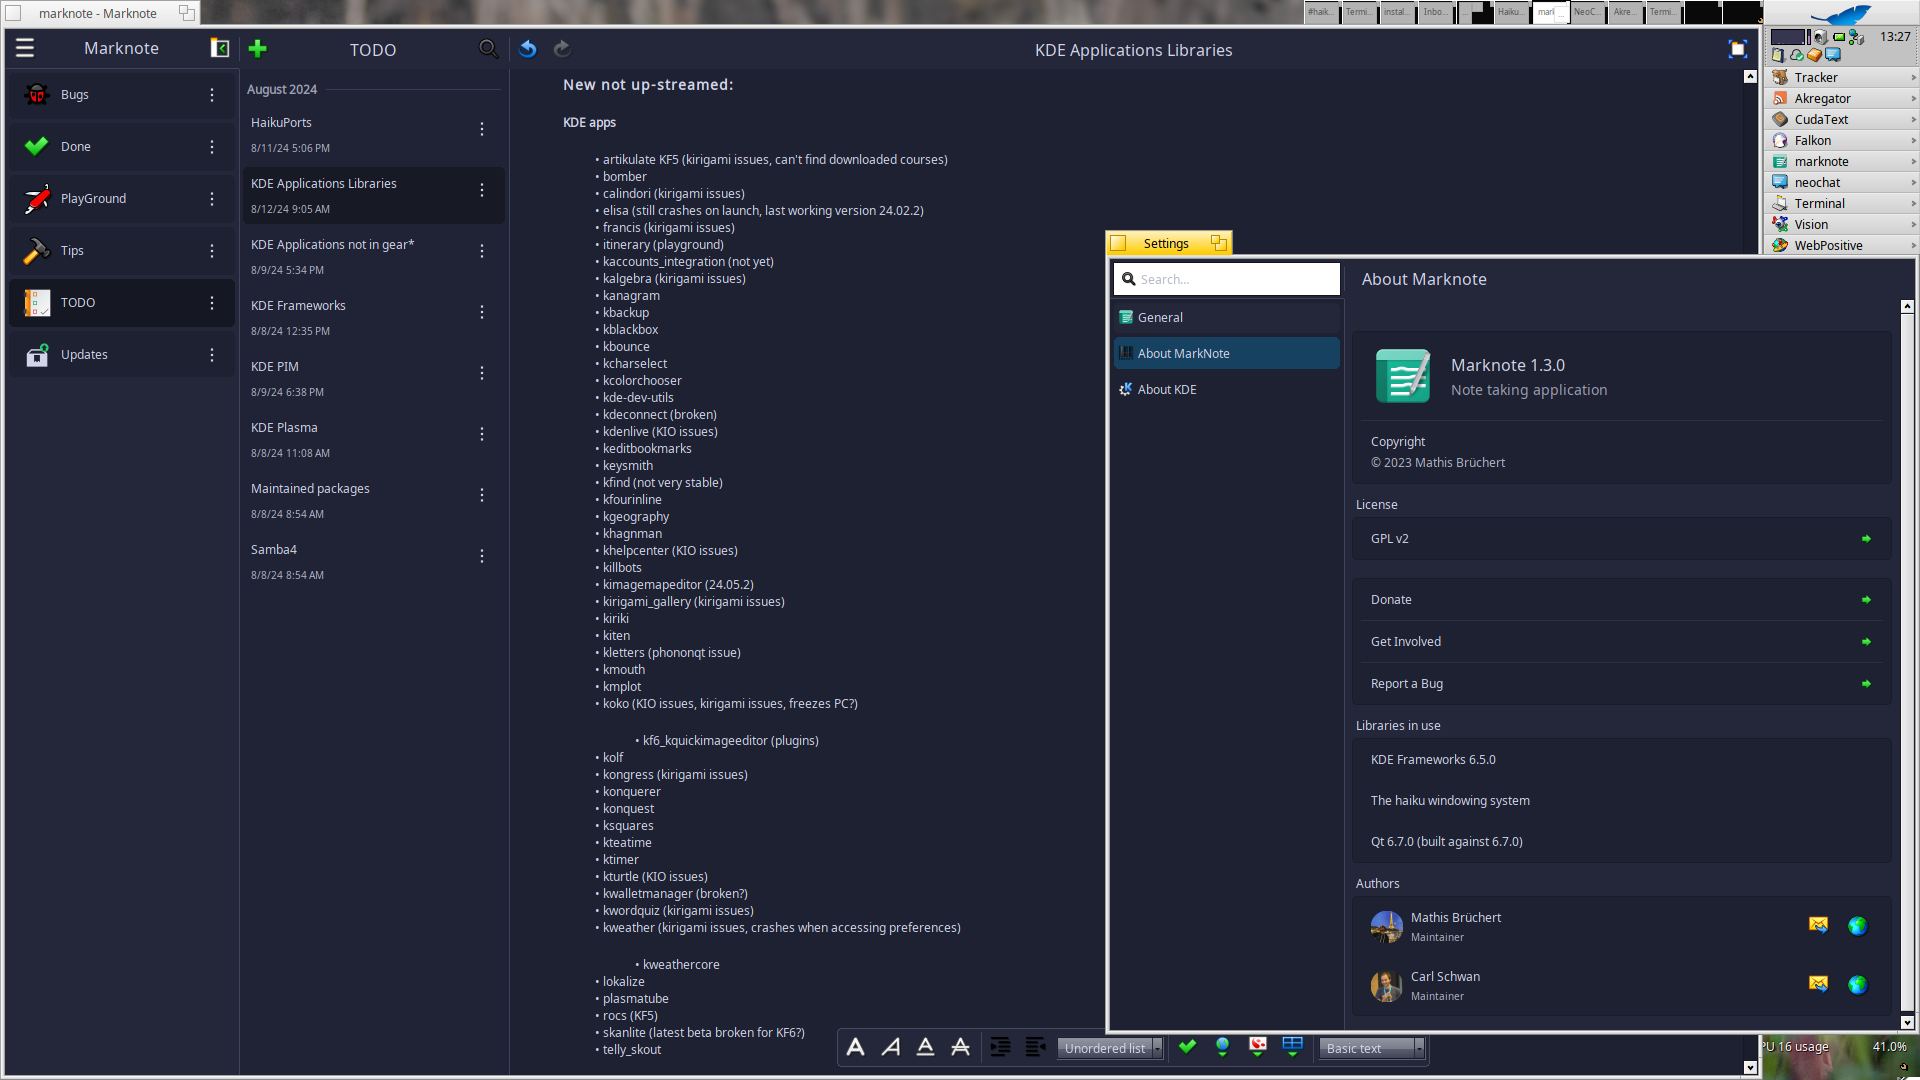Open the Donate link

pyautogui.click(x=1621, y=599)
